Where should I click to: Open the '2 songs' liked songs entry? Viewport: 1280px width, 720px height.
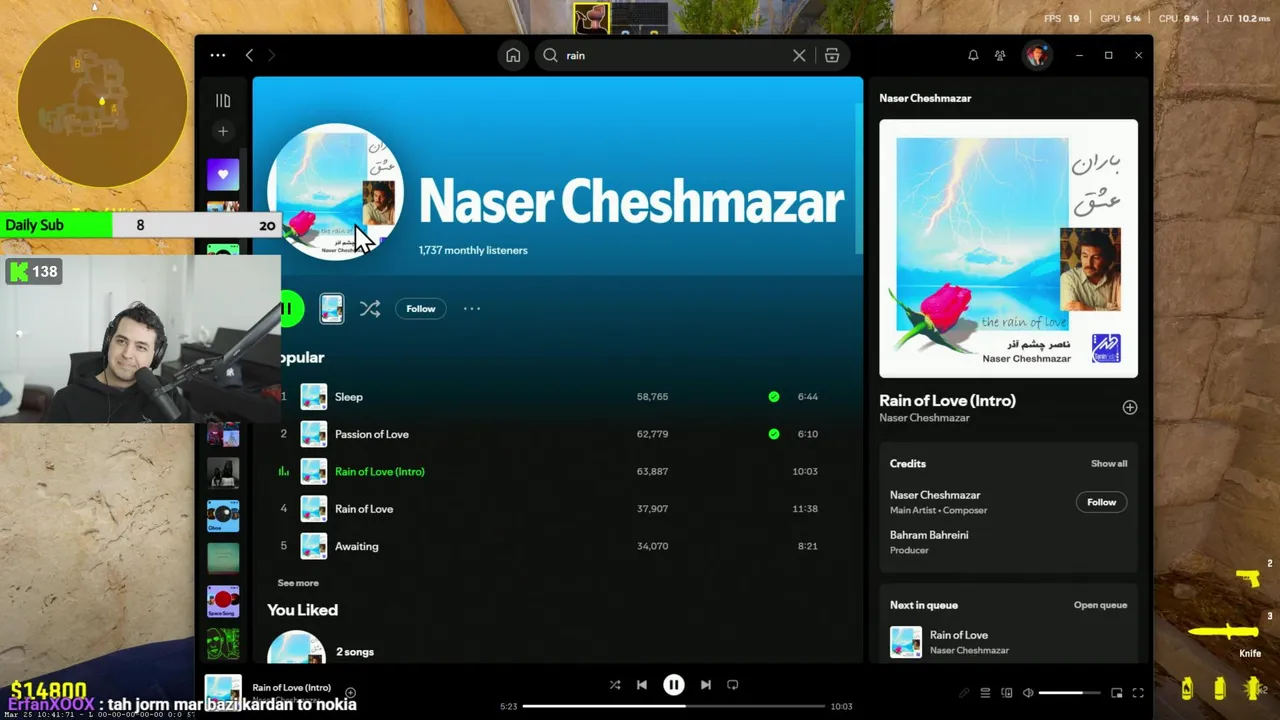[x=355, y=652]
